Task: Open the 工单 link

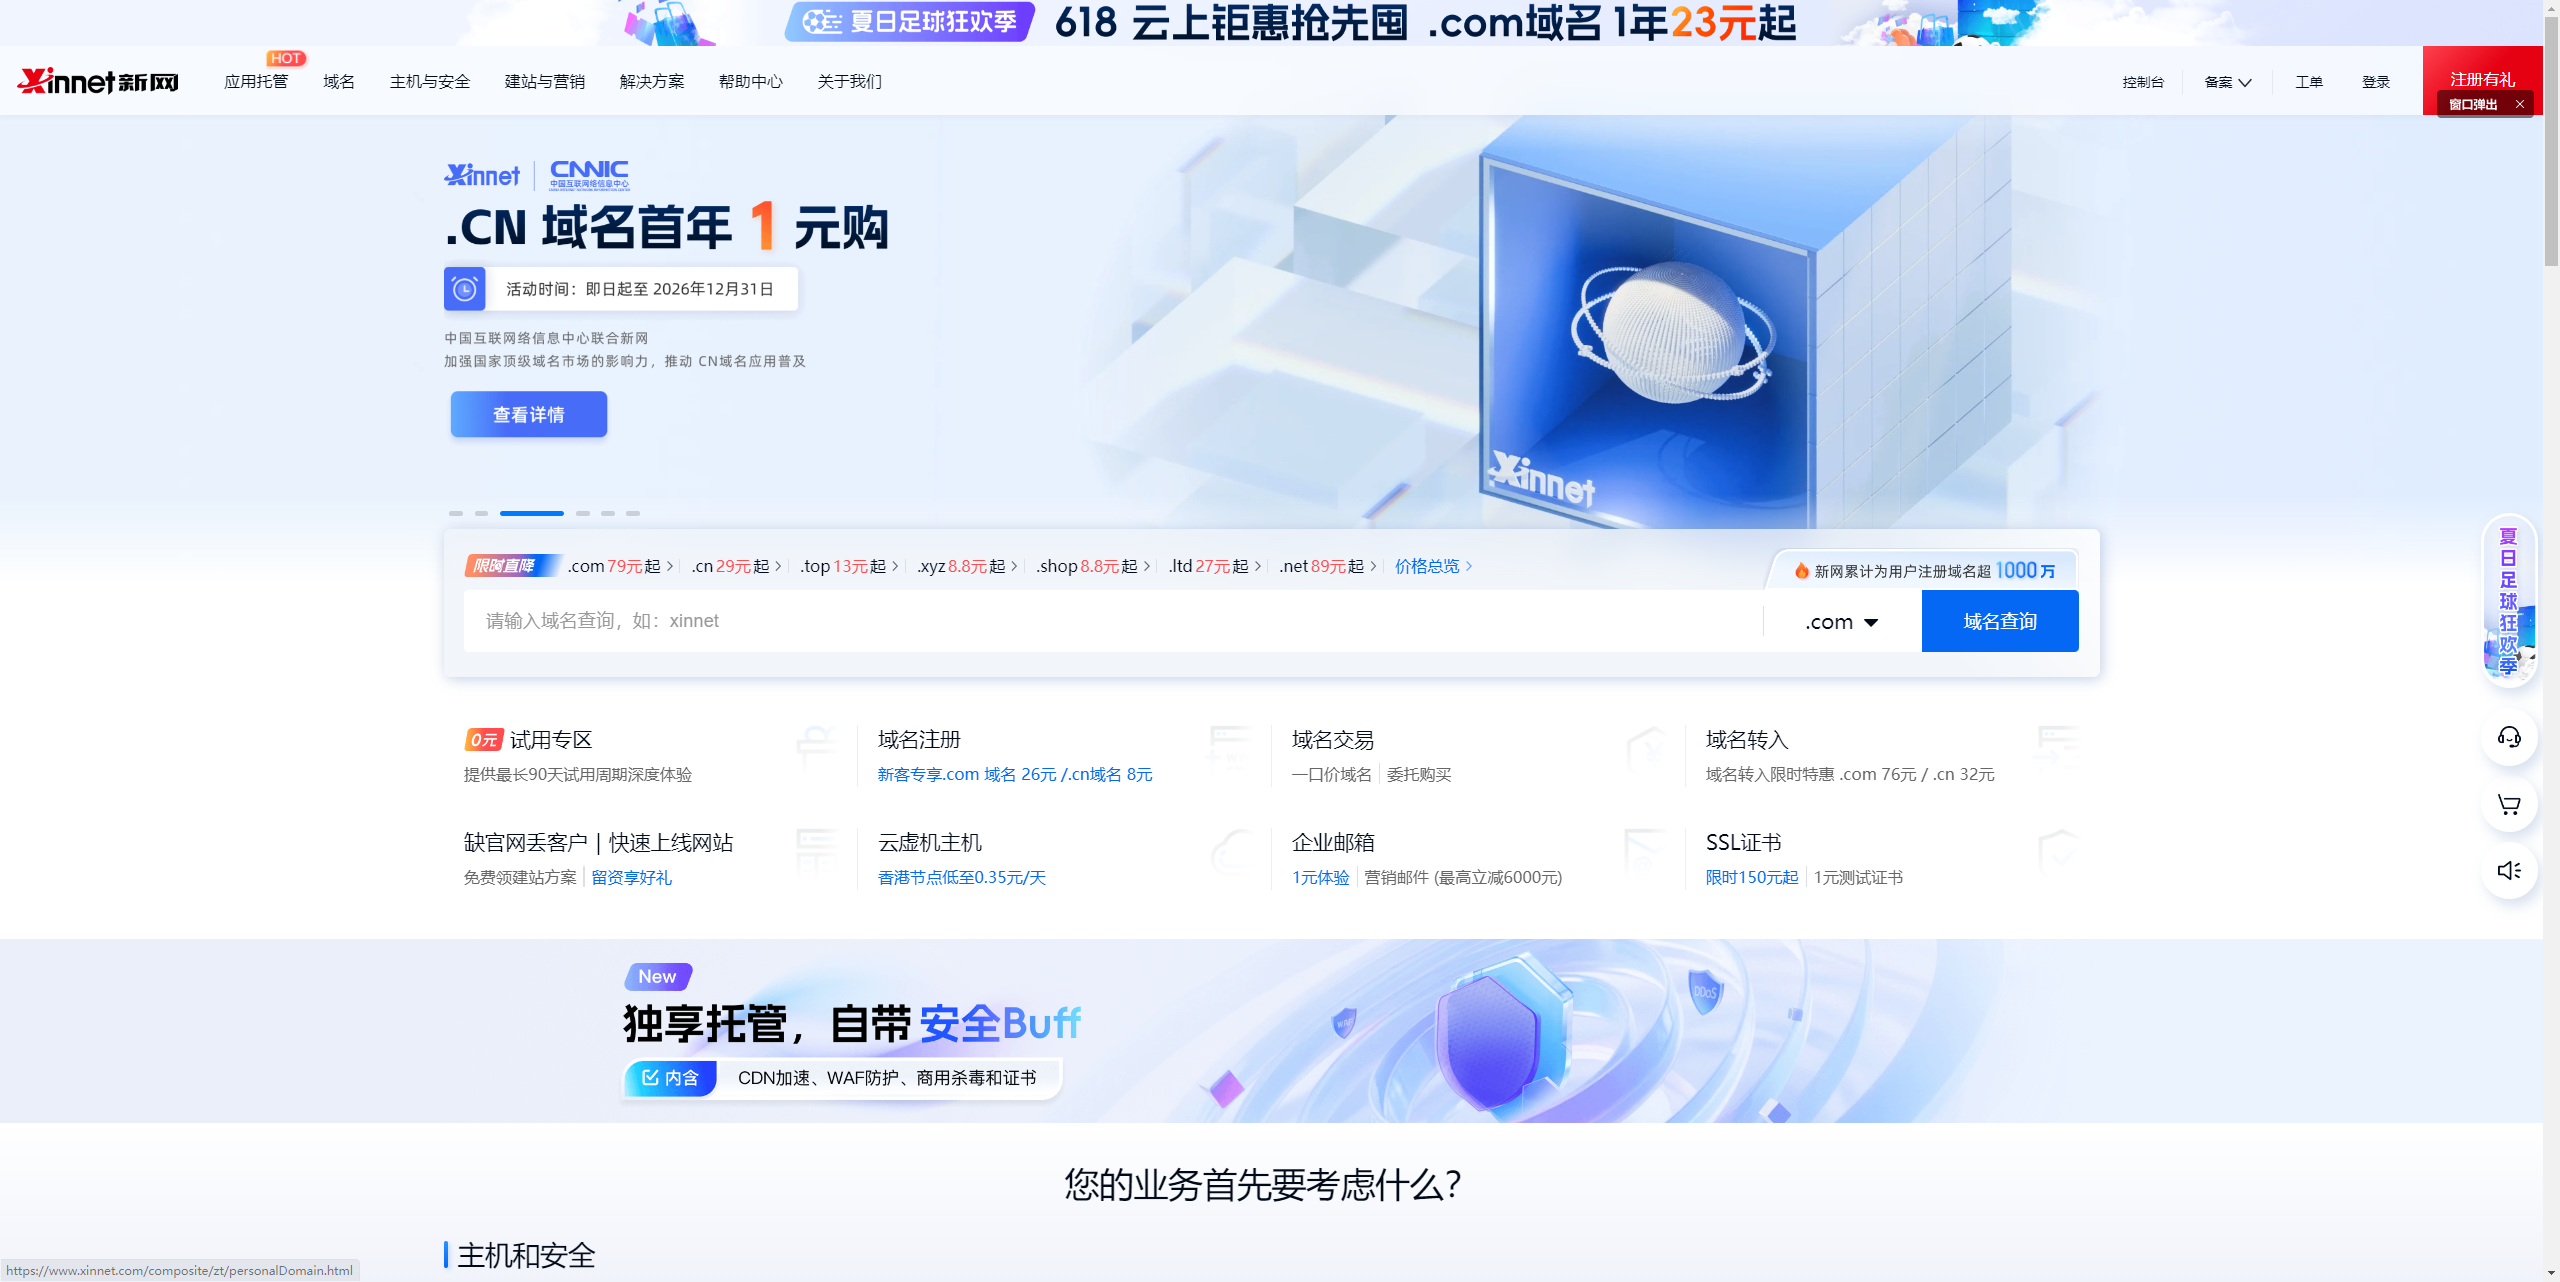Action: (x=2309, y=82)
